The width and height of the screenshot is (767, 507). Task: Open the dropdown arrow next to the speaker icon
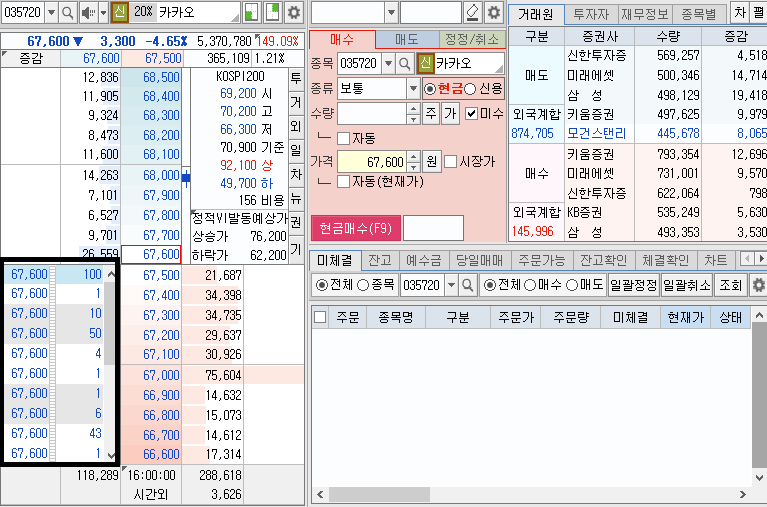click(103, 12)
